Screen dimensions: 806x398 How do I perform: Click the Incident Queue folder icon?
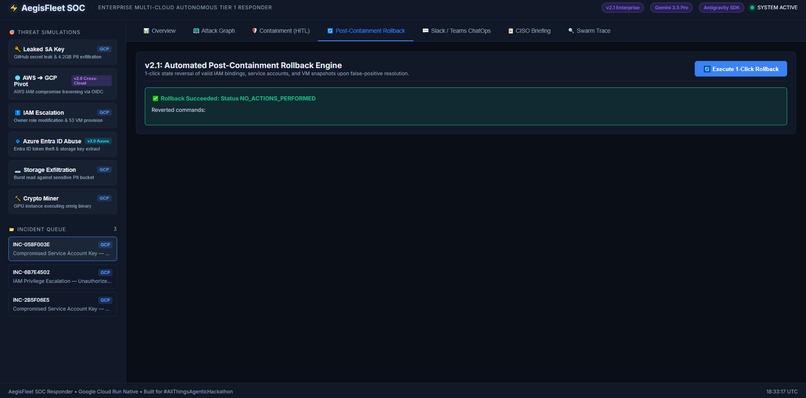[12, 229]
